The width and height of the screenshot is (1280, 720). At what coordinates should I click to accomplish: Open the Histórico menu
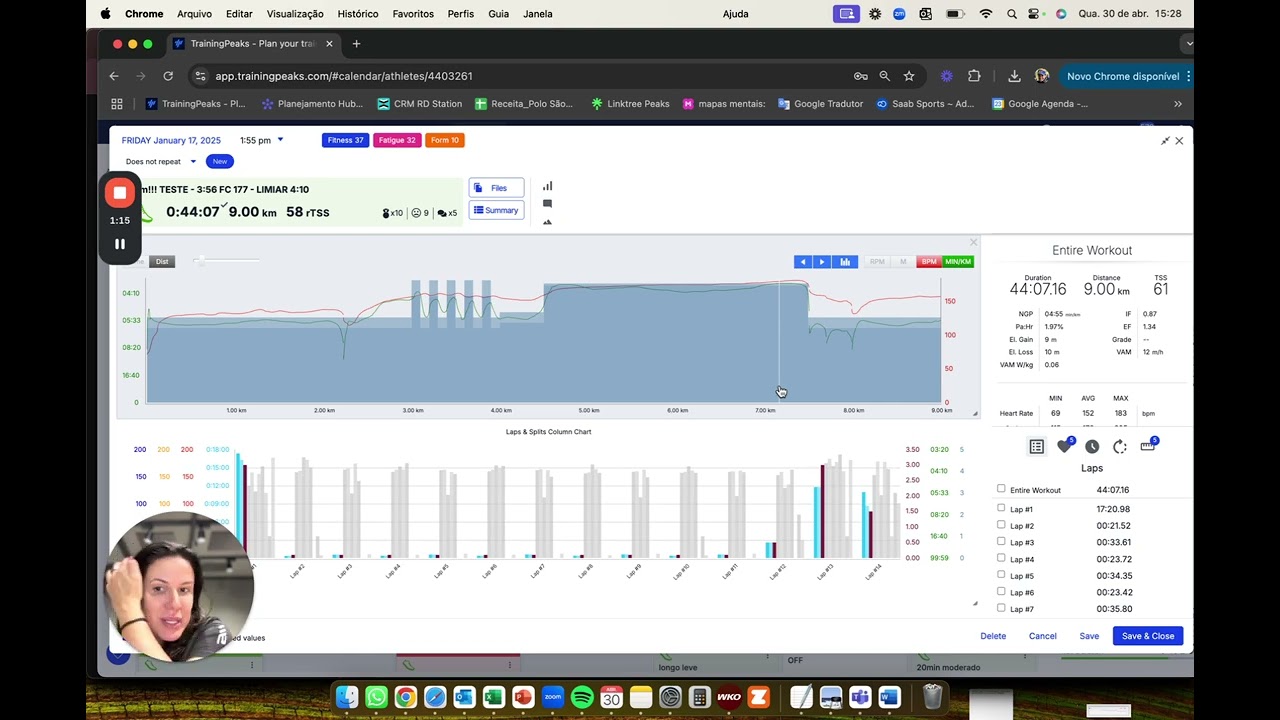coord(358,14)
